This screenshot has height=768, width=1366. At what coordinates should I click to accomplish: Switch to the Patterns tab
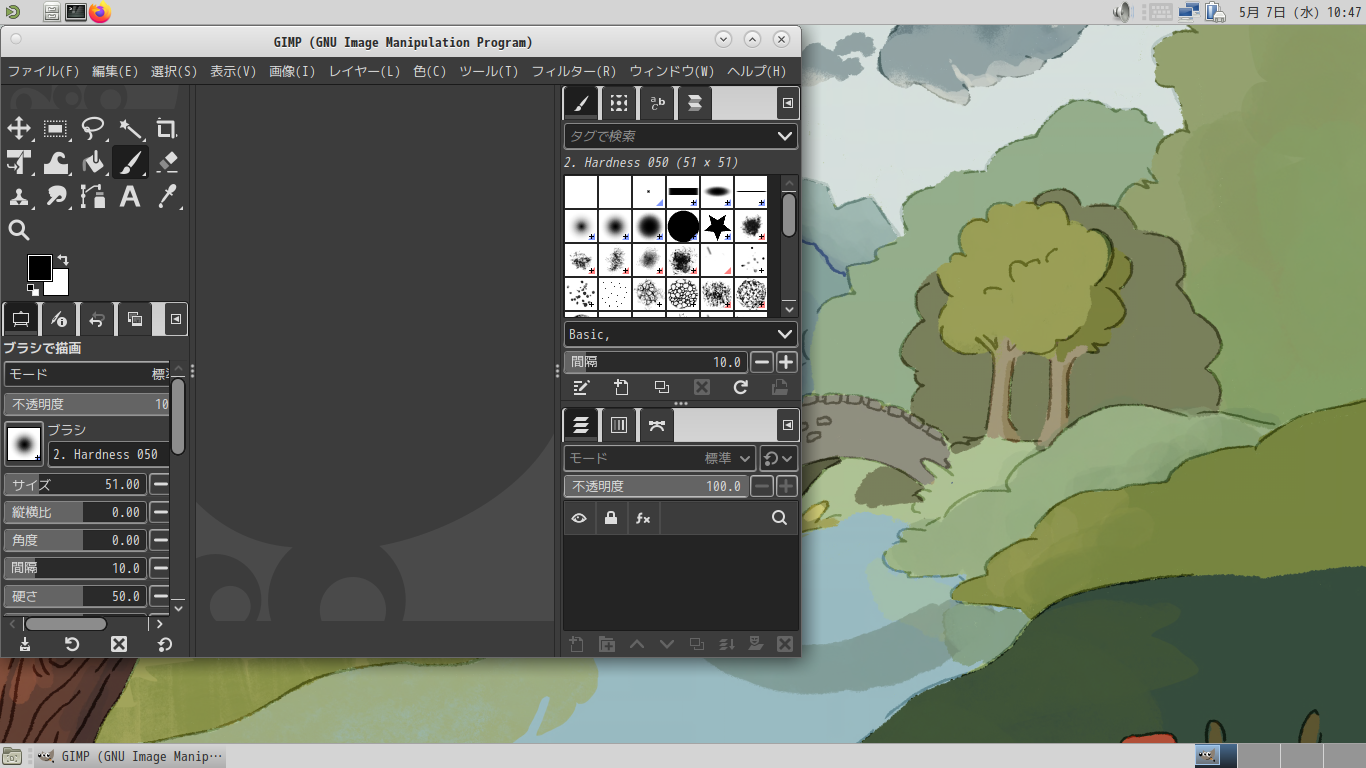(x=619, y=103)
